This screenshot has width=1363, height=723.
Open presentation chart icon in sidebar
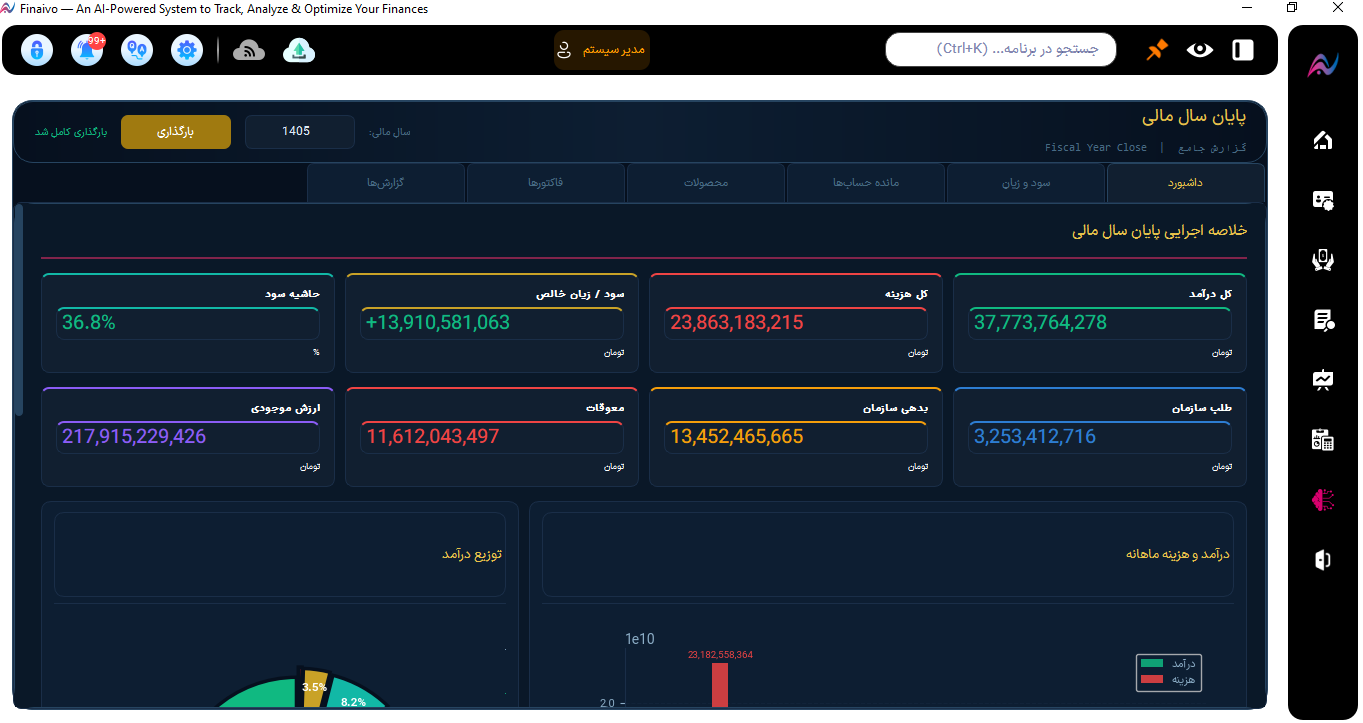point(1323,380)
